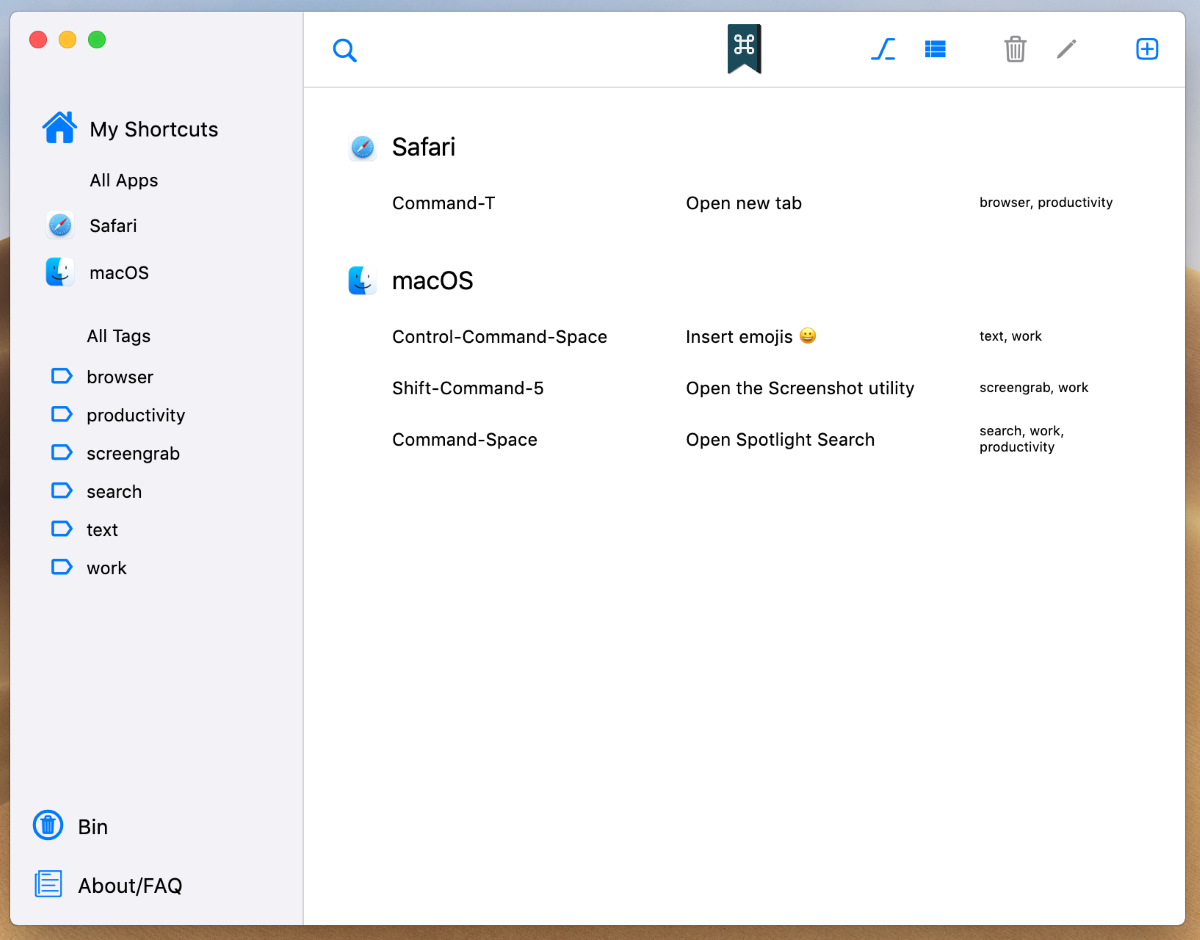This screenshot has width=1200, height=940.
Task: Filter by the browser tag label
Action: (x=120, y=377)
